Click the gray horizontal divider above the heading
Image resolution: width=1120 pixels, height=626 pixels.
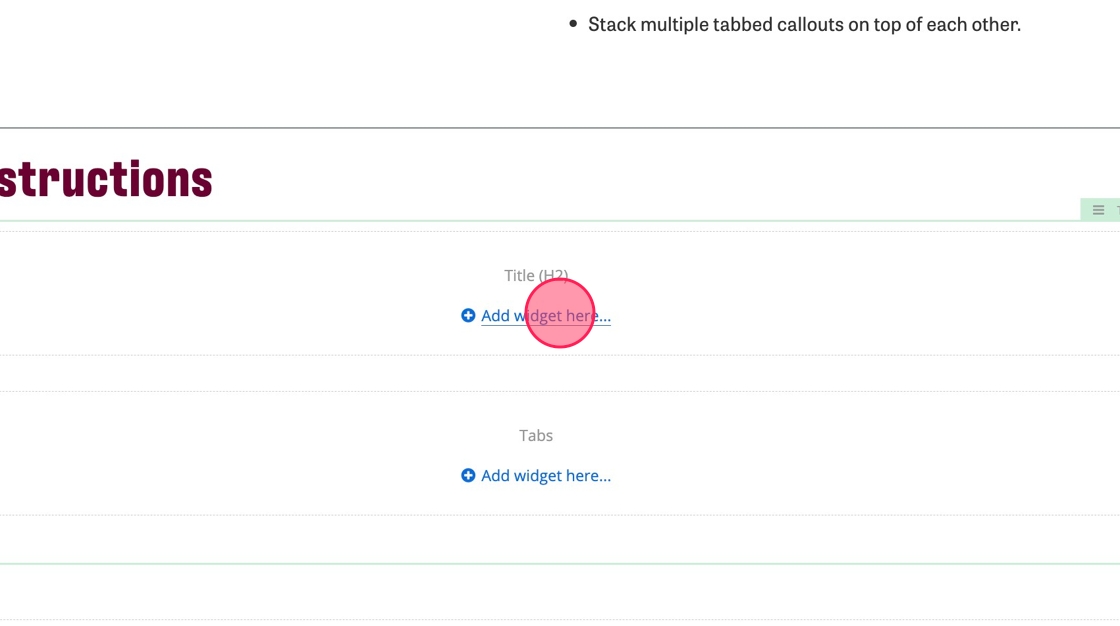pyautogui.click(x=560, y=128)
